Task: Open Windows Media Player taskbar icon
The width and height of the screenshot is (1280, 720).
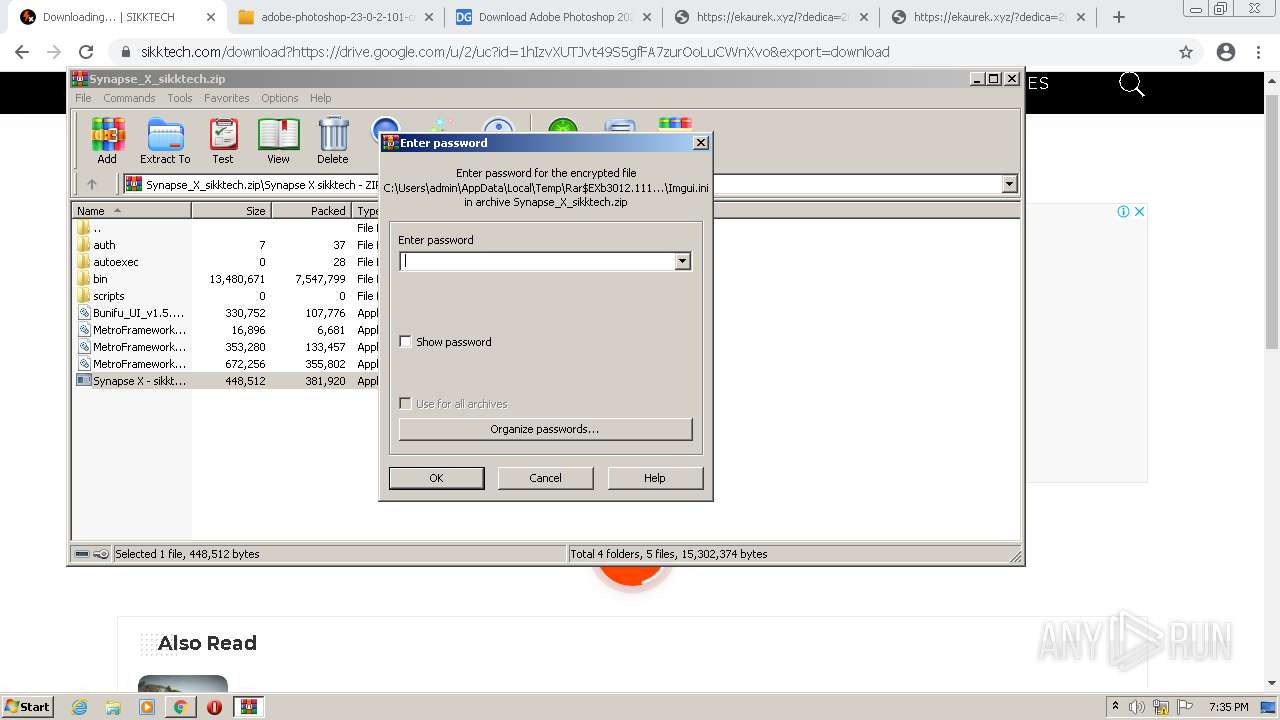Action: coord(147,707)
